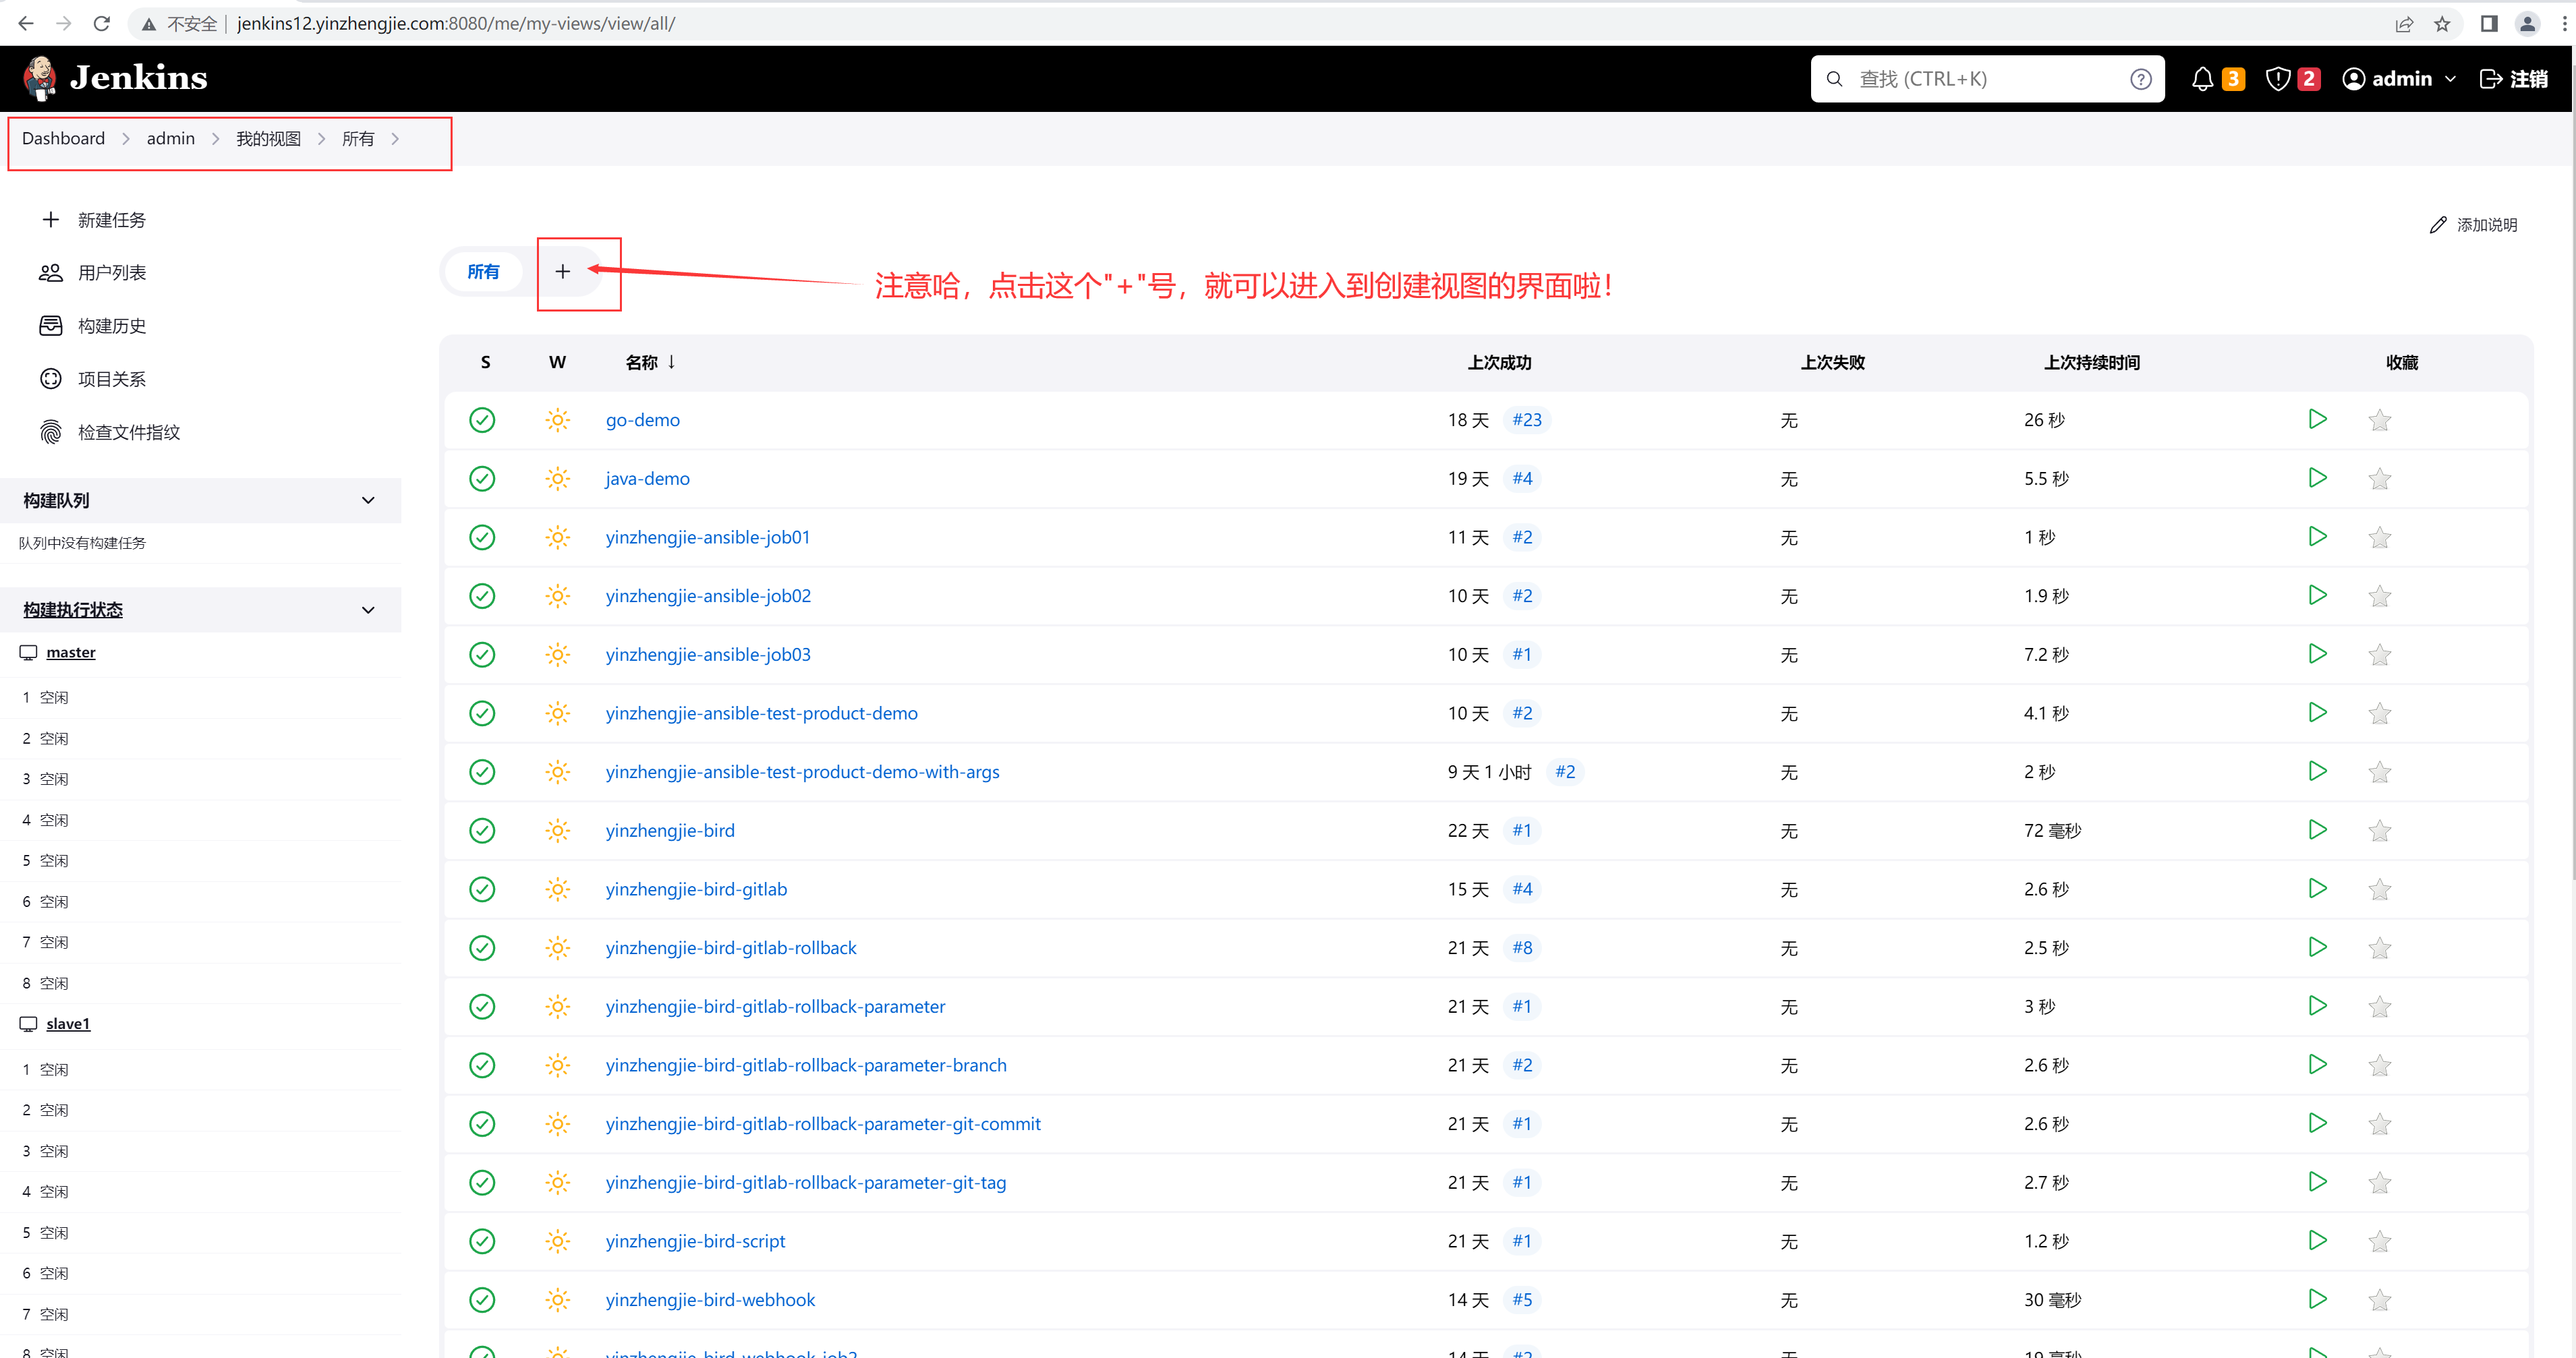Viewport: 2576px width, 1358px height.
Task: Click plus tab to create view
Action: click(563, 272)
